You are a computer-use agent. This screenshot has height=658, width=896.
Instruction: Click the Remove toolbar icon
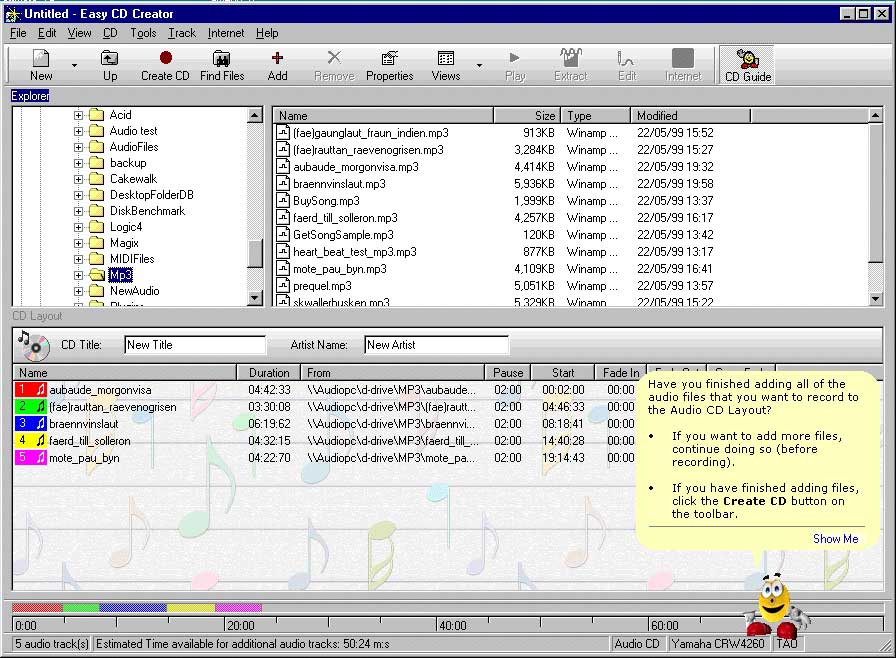click(334, 65)
